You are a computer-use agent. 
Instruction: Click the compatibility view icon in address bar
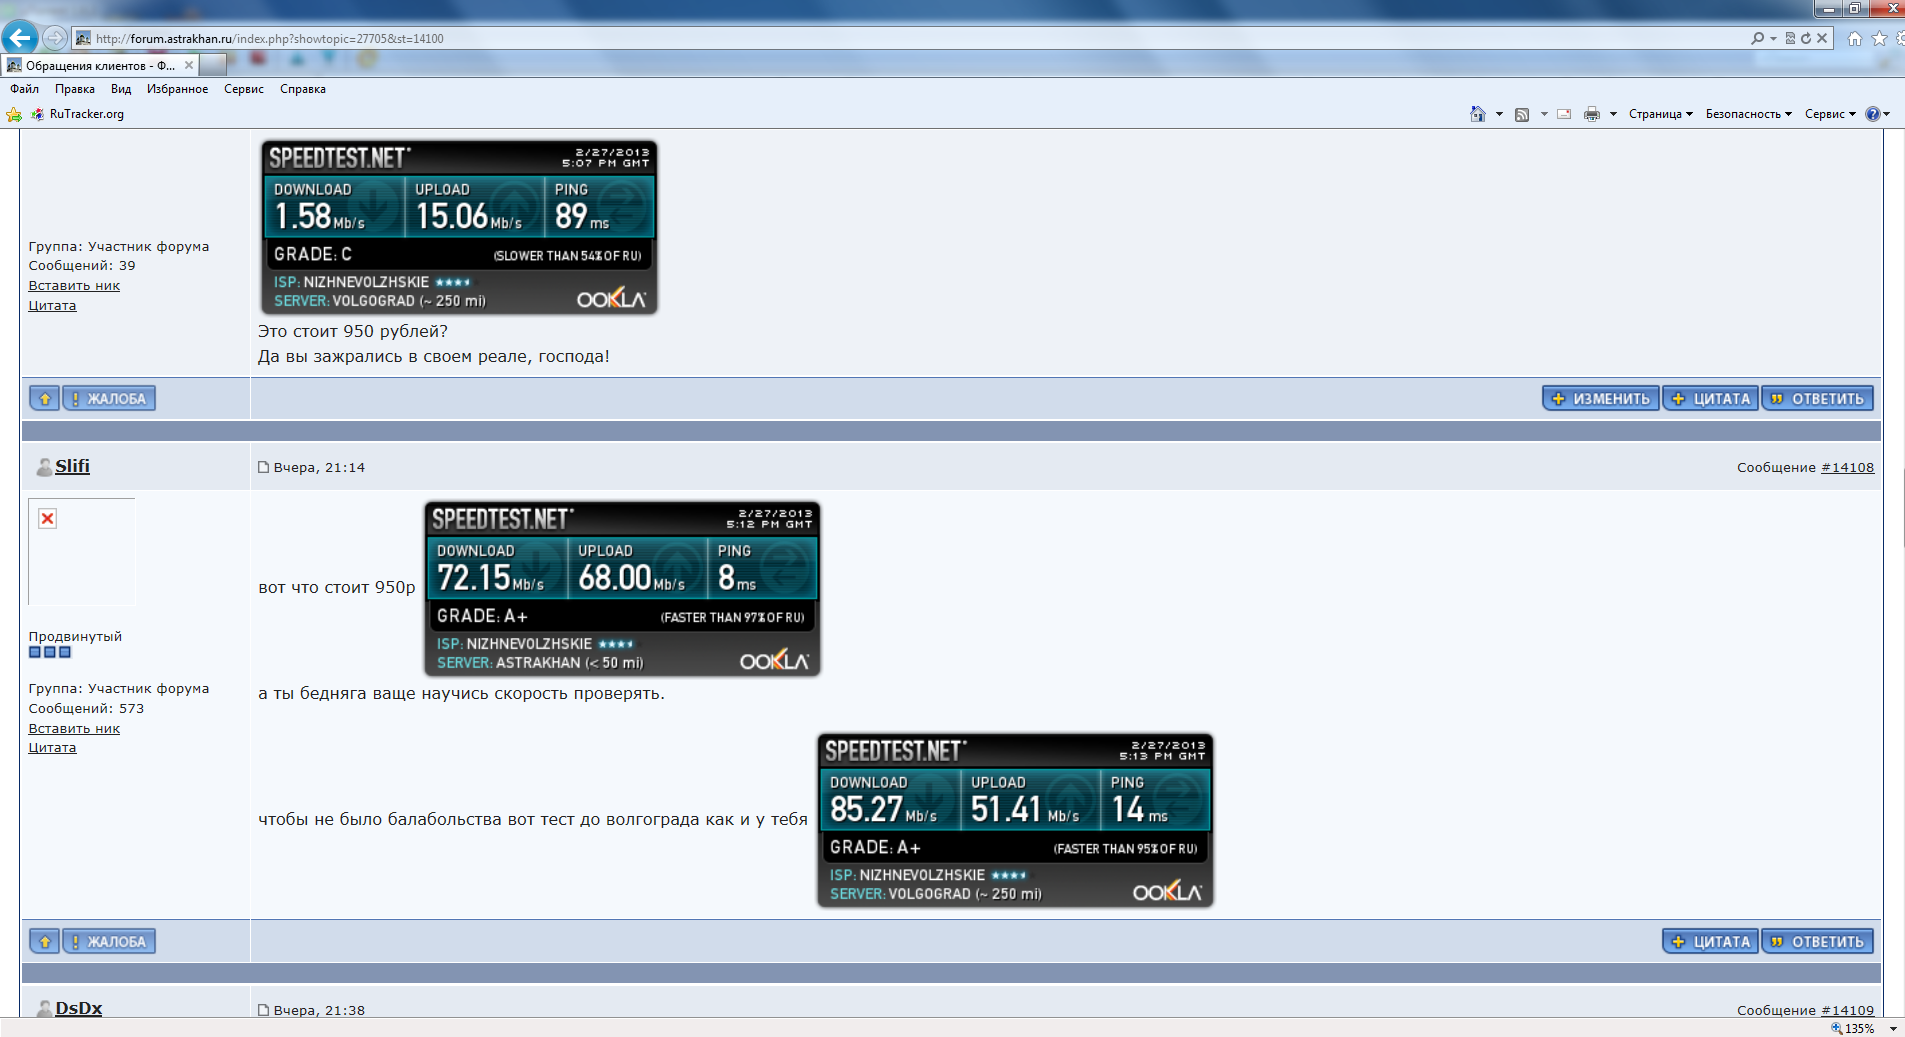pyautogui.click(x=1790, y=38)
